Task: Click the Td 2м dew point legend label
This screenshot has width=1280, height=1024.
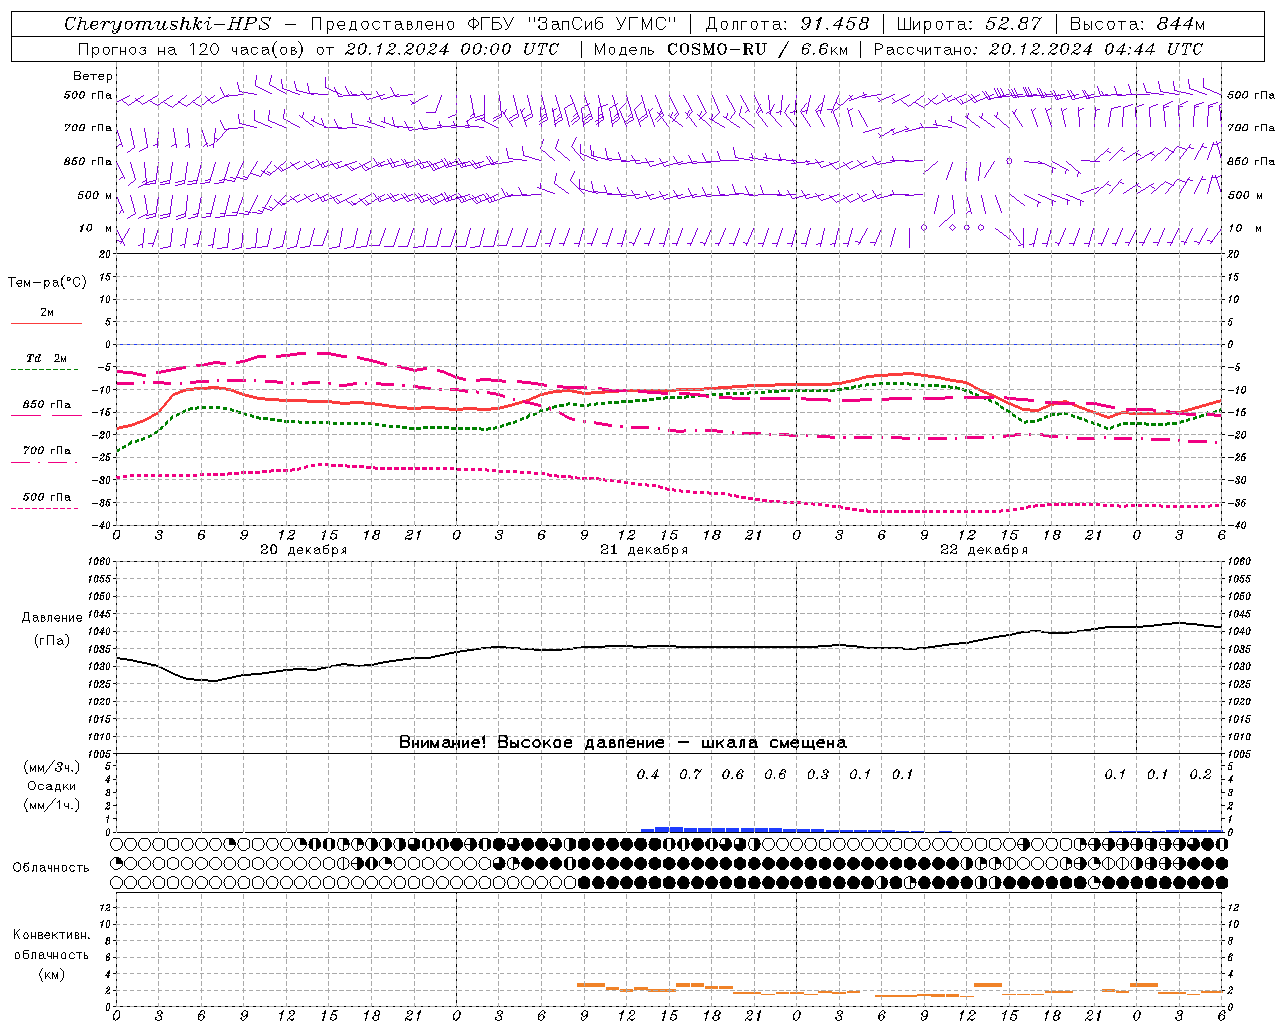Action: [47, 358]
